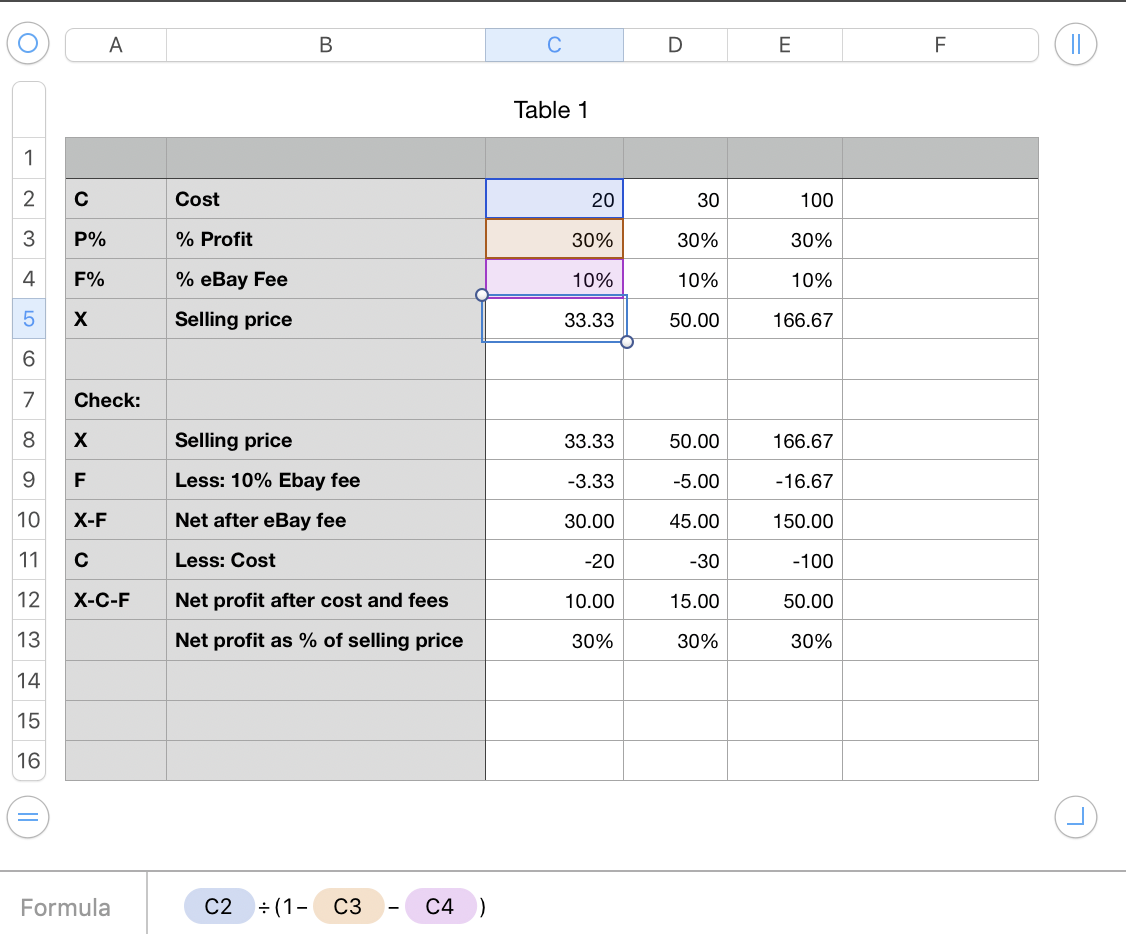Click the add-row handle at bottom left
This screenshot has width=1126, height=934.
[x=28, y=817]
